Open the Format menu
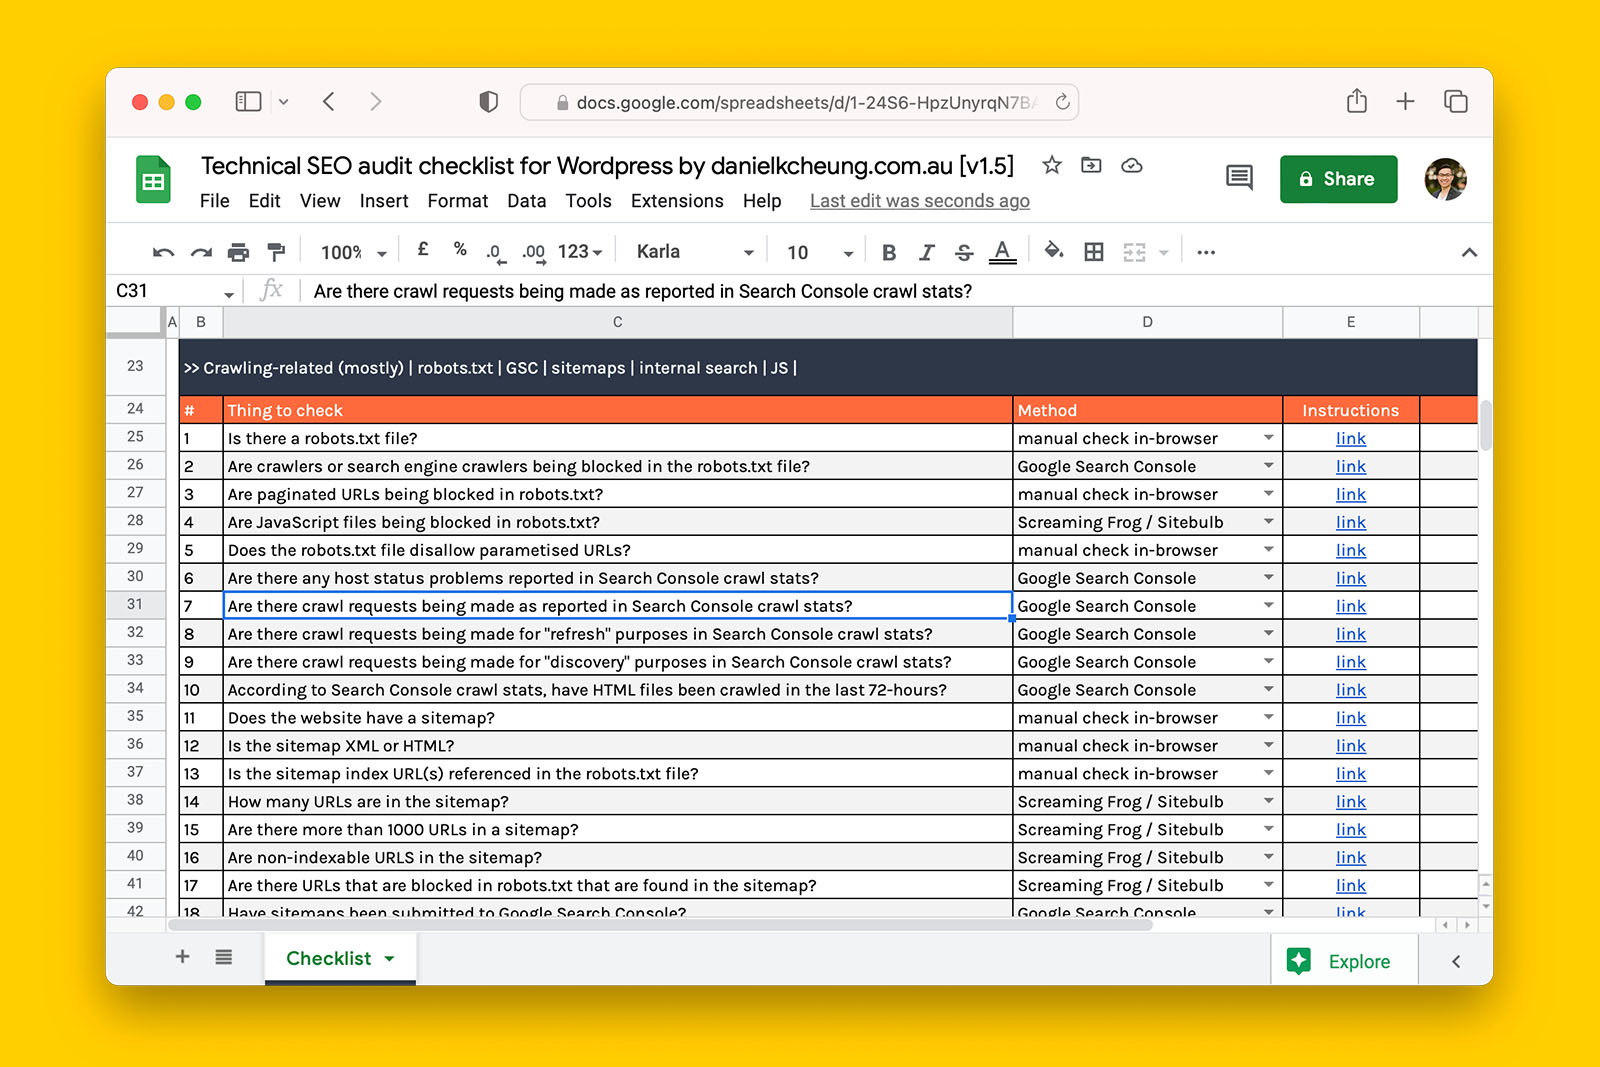This screenshot has width=1600, height=1067. pyautogui.click(x=458, y=201)
